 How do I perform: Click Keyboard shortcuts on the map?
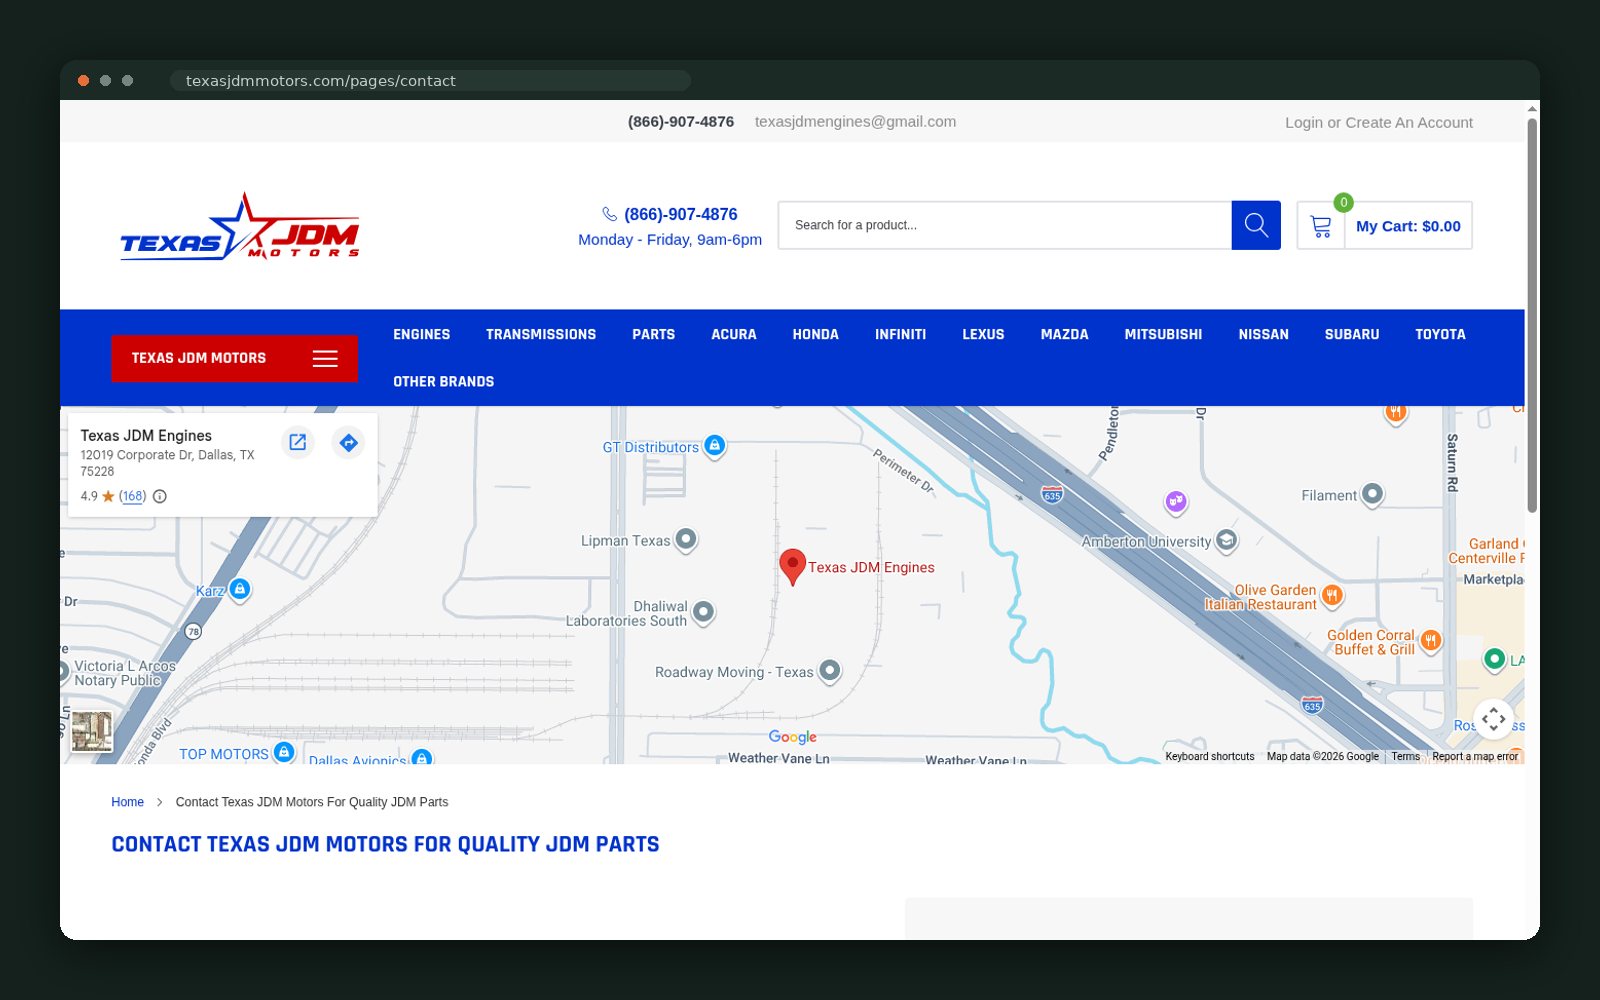(1209, 756)
